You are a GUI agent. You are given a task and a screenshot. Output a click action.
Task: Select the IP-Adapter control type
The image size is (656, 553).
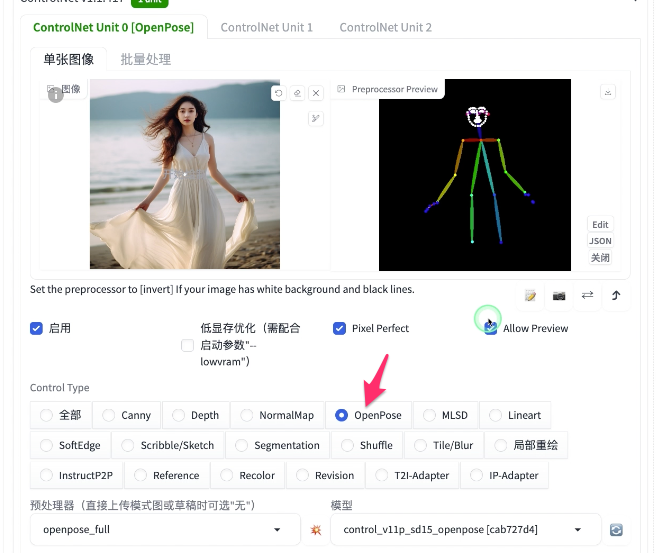[x=504, y=475]
